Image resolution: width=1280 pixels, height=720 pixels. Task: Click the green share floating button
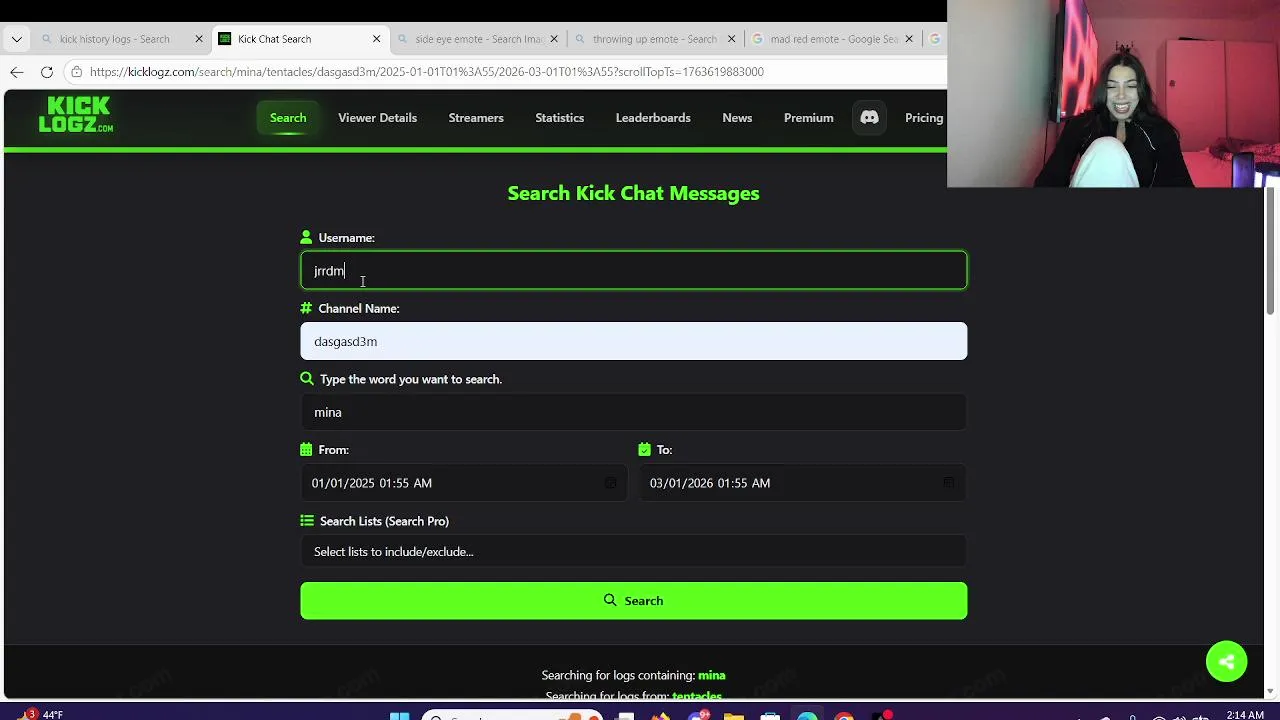tap(1226, 662)
